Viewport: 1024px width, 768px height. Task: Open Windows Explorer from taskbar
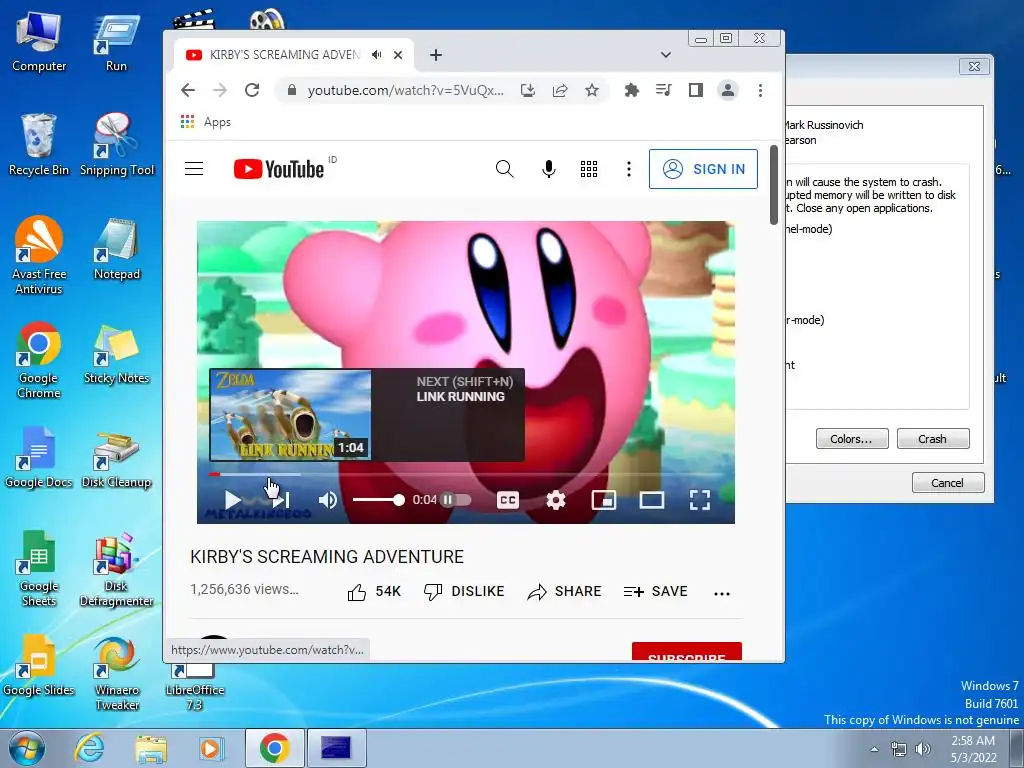click(x=151, y=748)
